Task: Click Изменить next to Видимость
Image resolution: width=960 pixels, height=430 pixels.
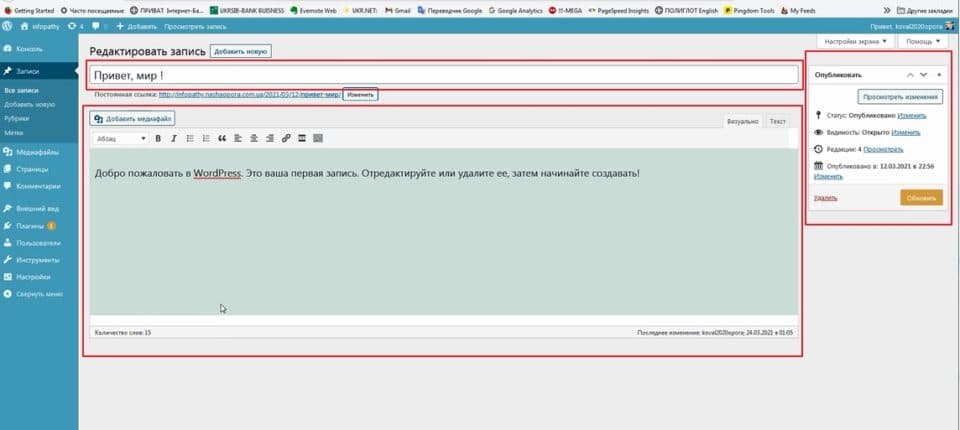Action: 906,132
